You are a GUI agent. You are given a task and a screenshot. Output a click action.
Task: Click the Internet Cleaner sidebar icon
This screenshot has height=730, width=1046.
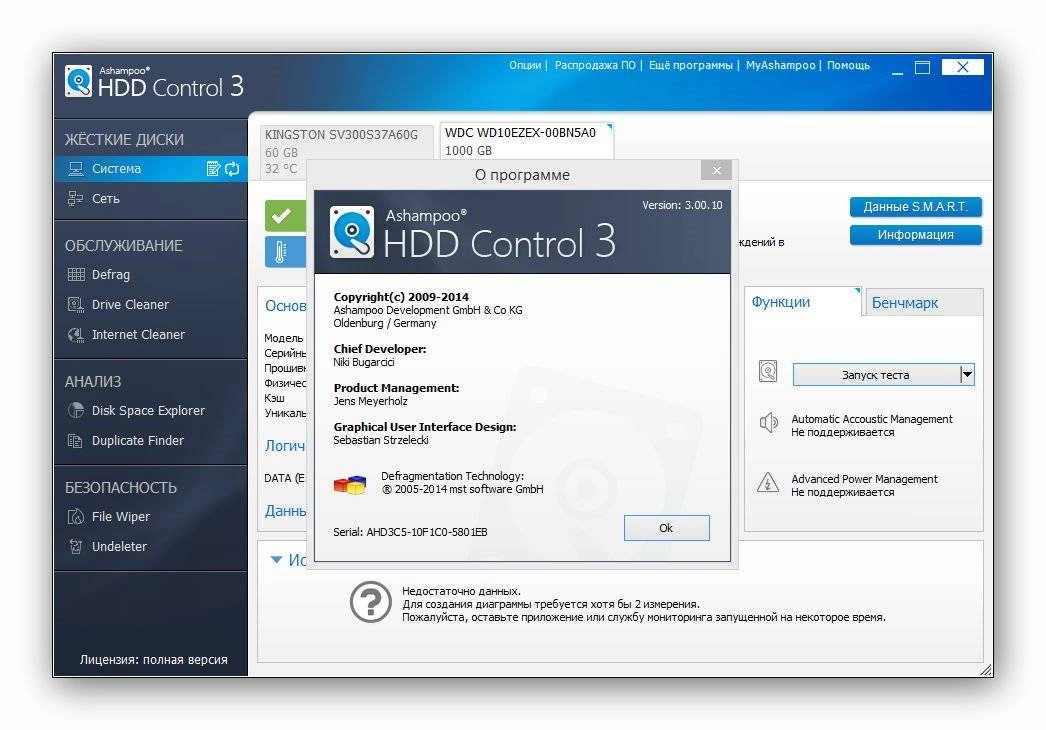pyautogui.click(x=76, y=334)
